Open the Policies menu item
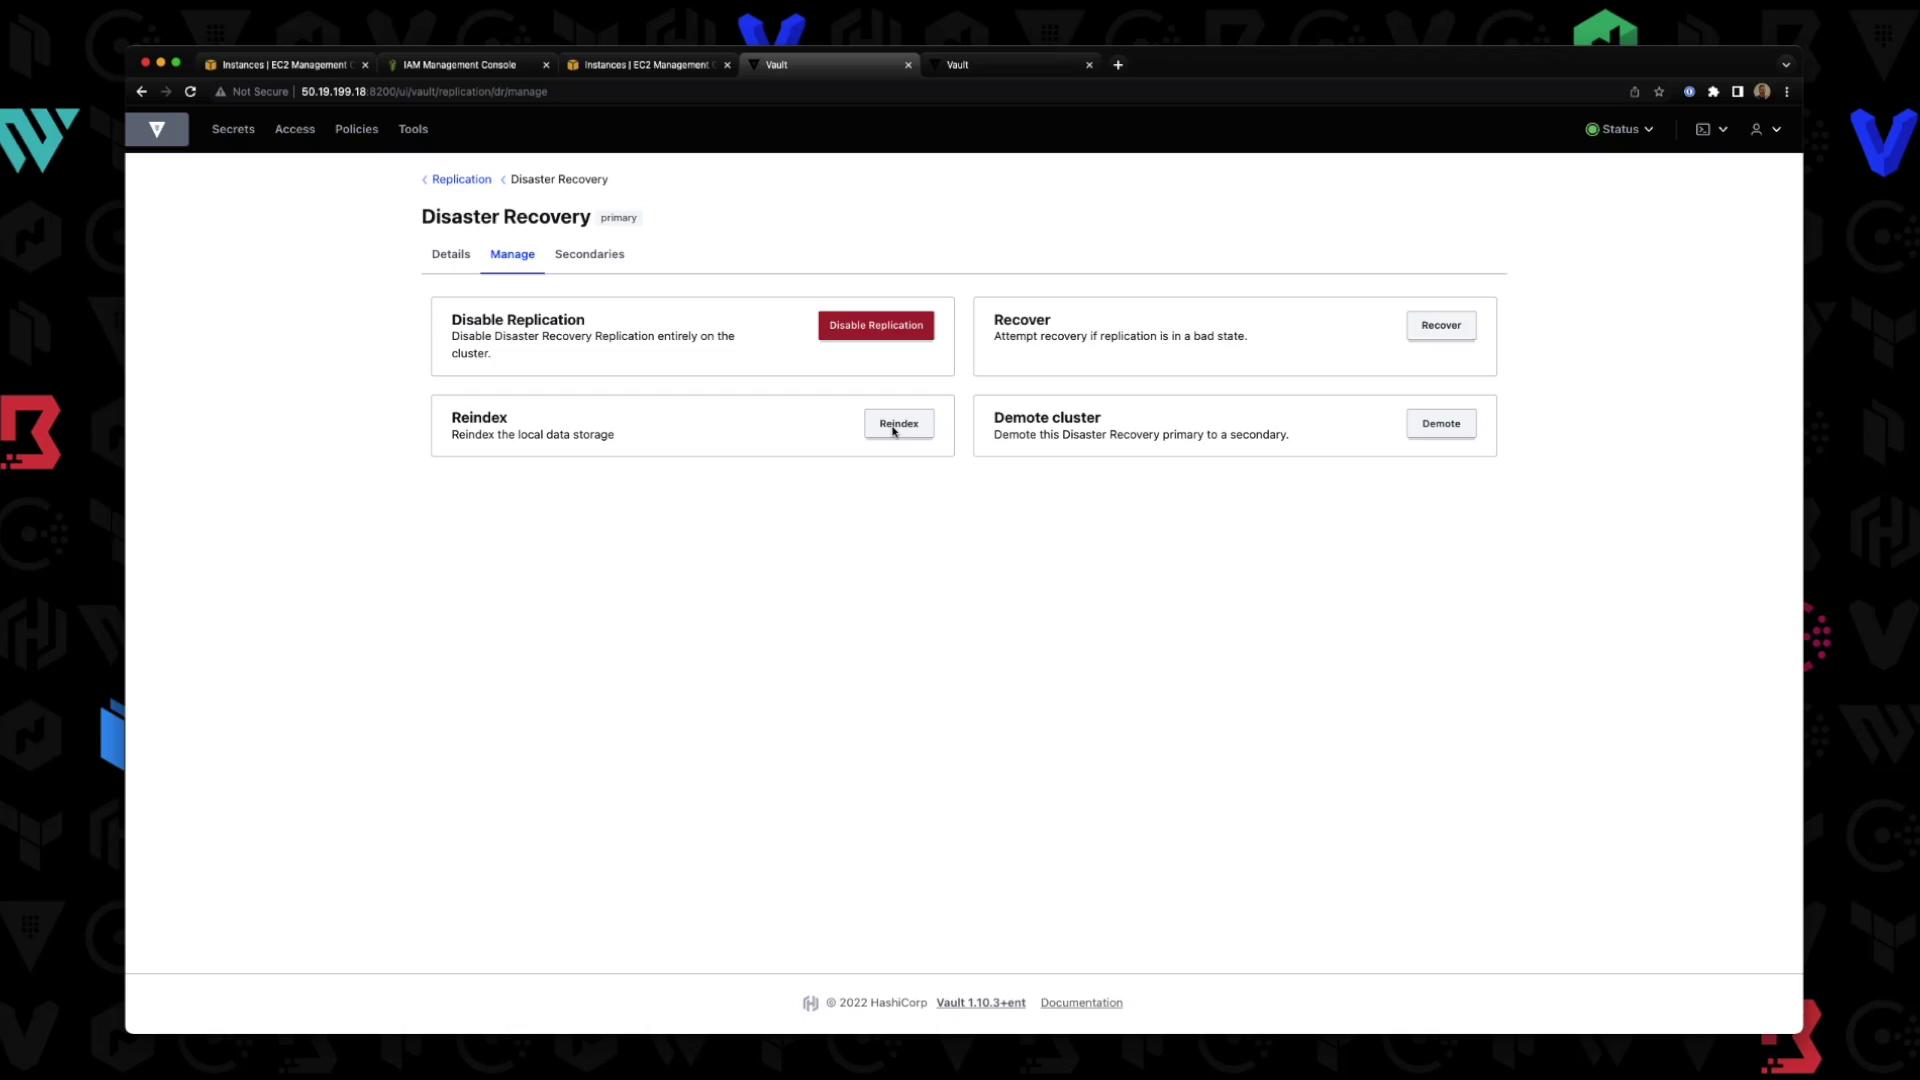 (356, 129)
